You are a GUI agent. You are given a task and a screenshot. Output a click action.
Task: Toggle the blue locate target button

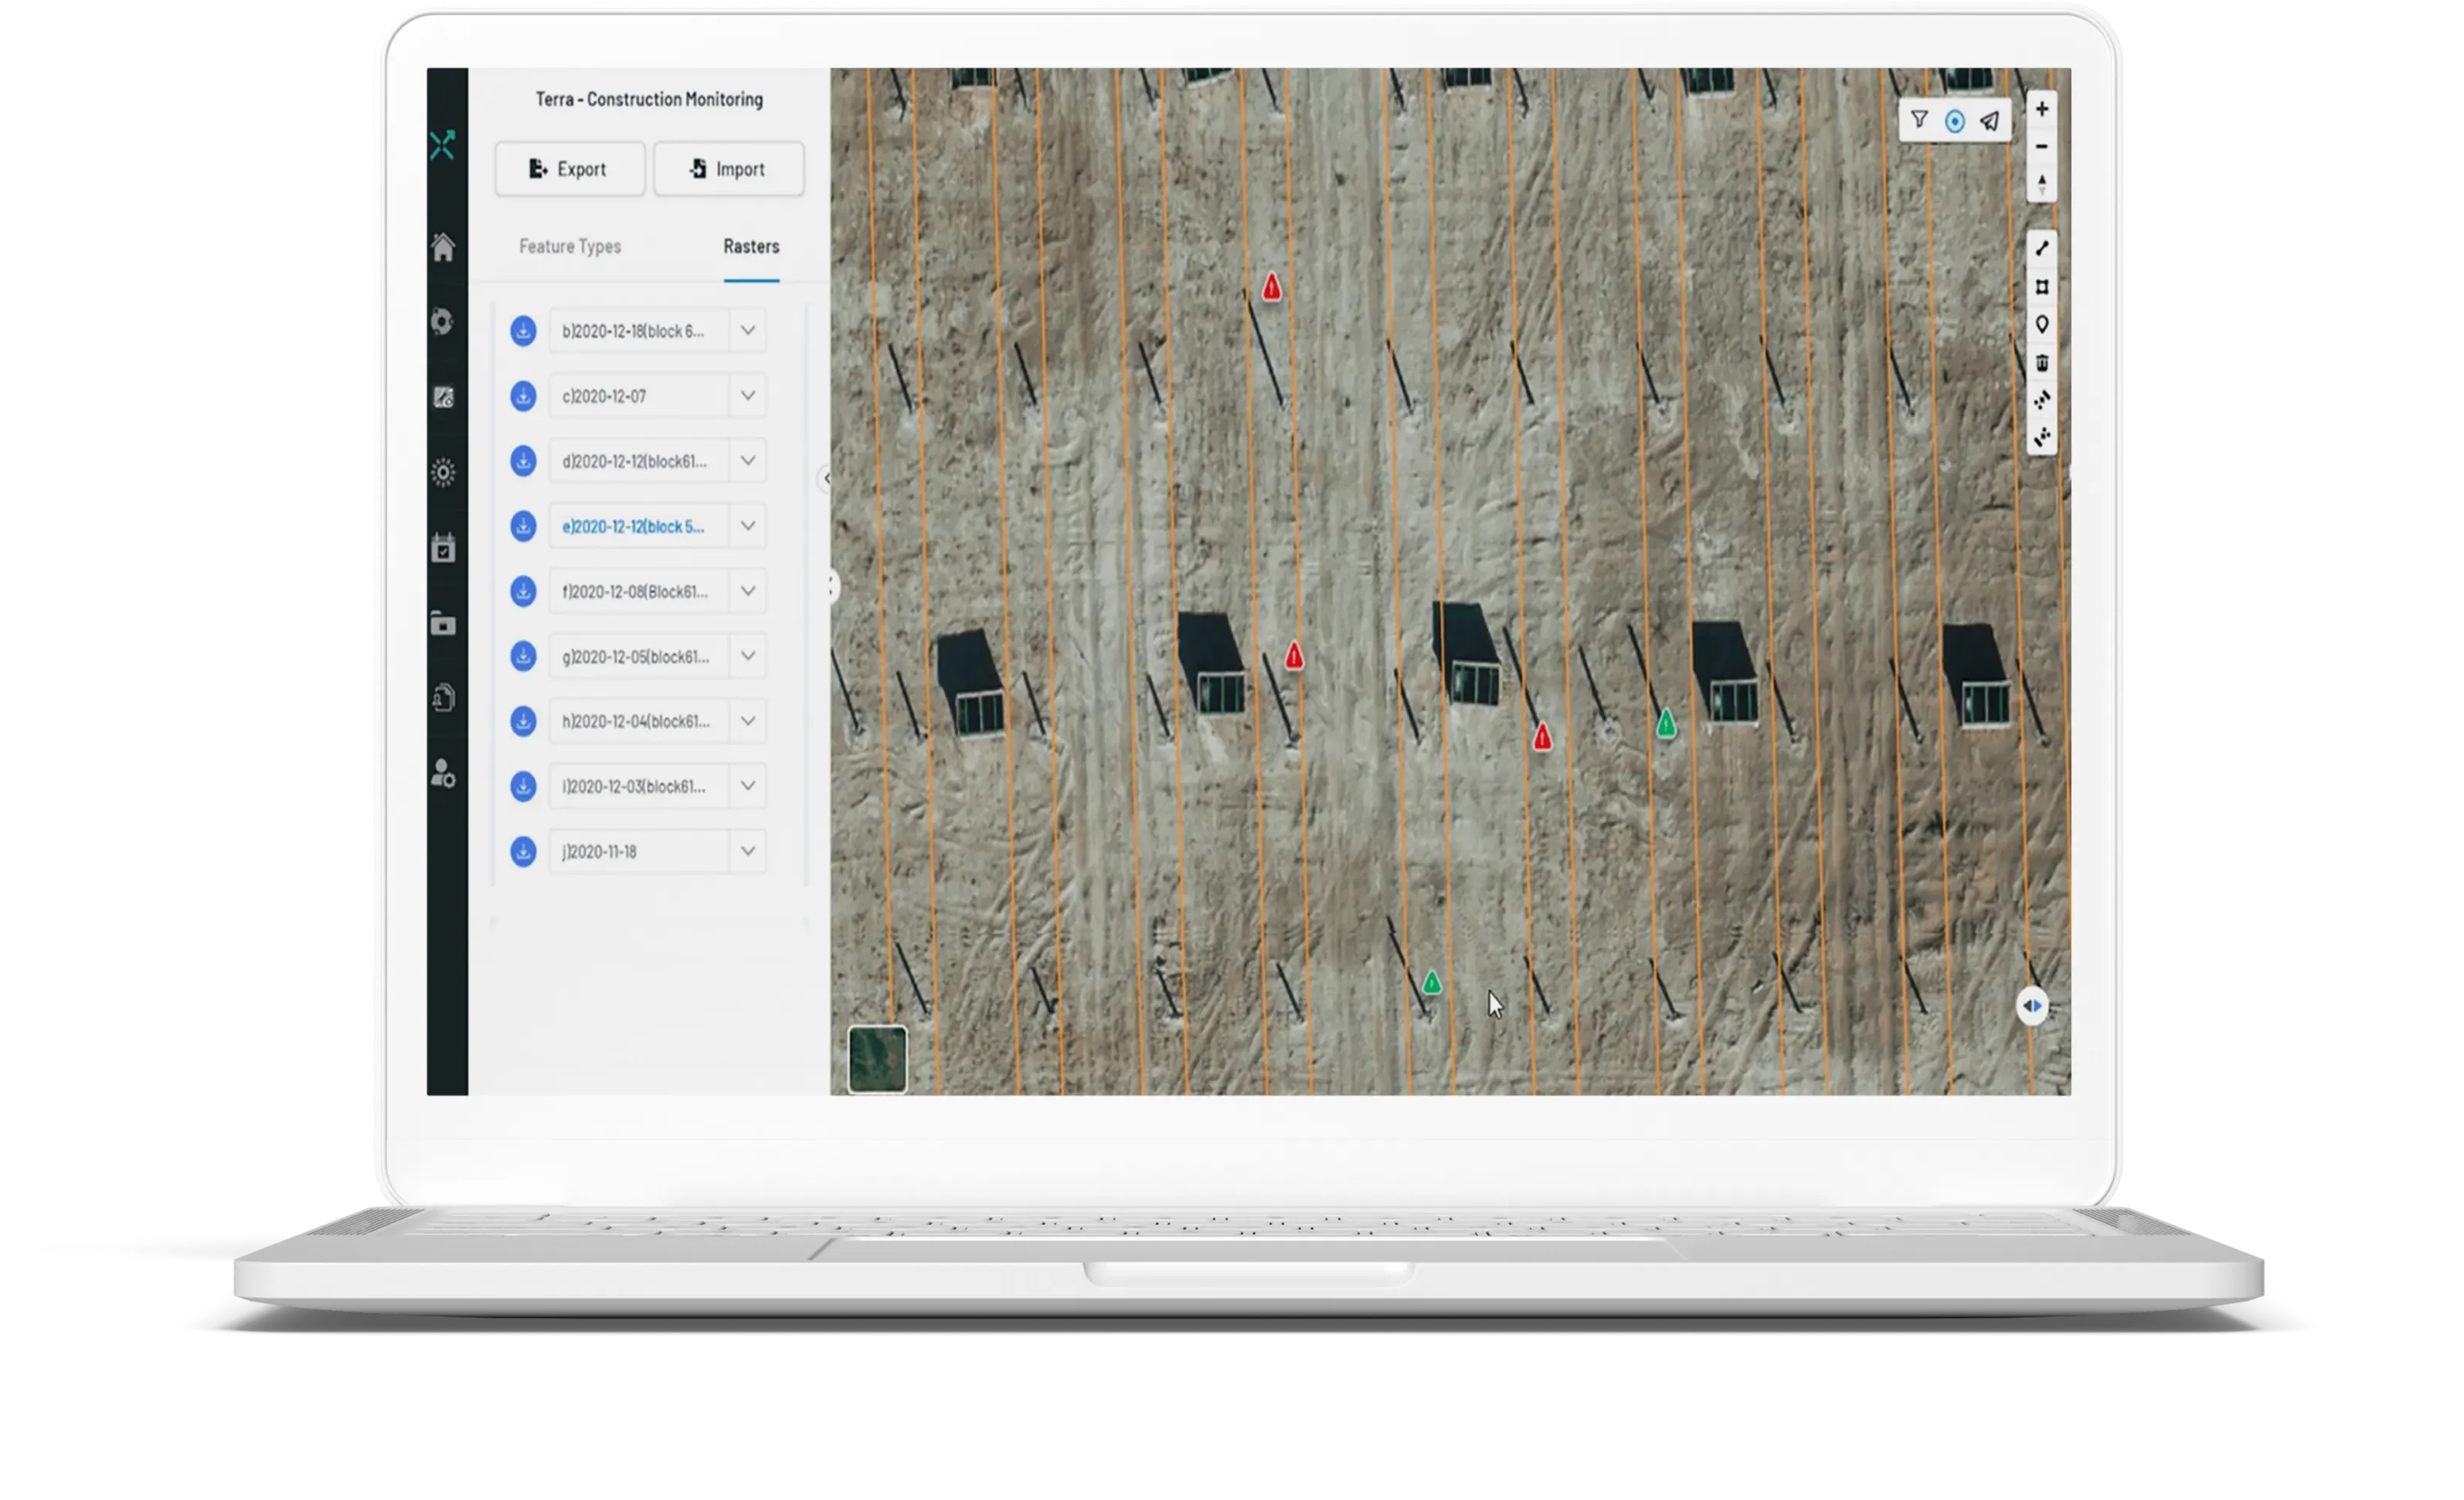click(x=1954, y=121)
